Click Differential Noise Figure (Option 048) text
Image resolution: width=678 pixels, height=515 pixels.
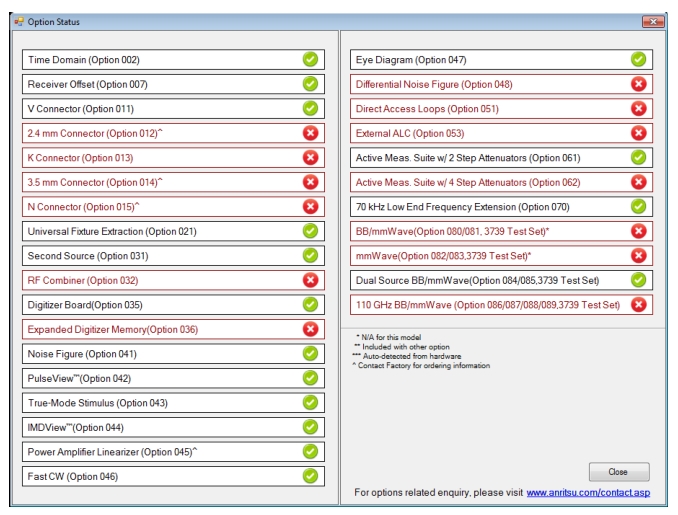[434, 84]
